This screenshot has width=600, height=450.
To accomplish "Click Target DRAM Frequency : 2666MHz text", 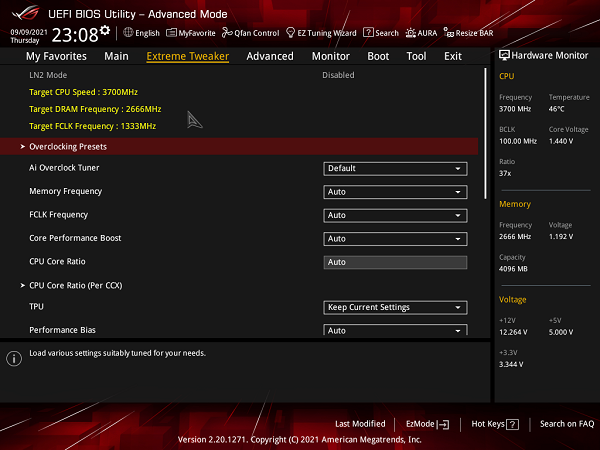I will point(95,109).
